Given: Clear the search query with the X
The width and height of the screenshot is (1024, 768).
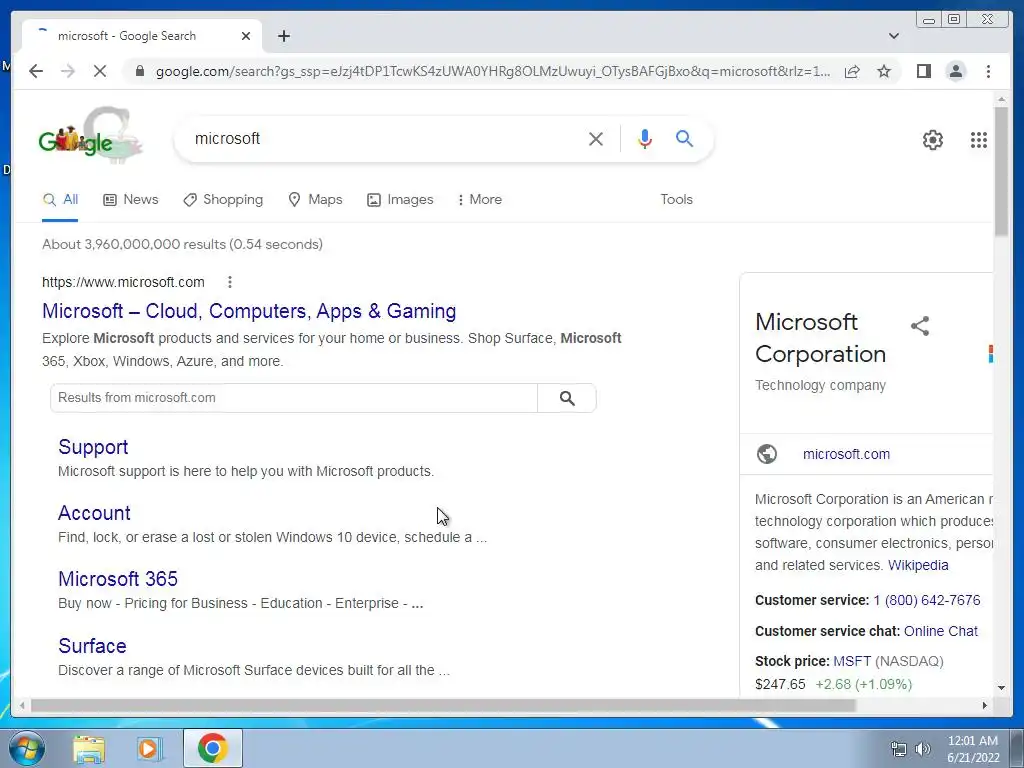Looking at the screenshot, I should (596, 138).
